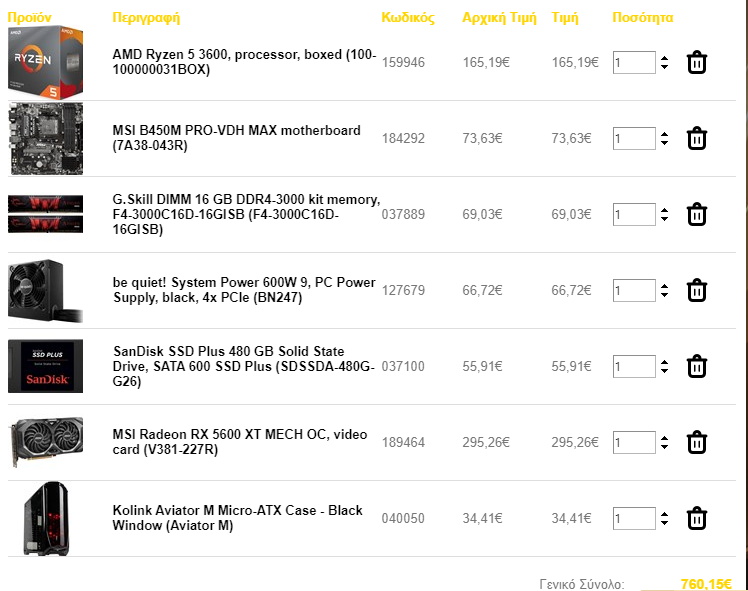Increase quantity of AMD Ryzen 5 3600
The height and width of the screenshot is (591, 748).
click(665, 58)
